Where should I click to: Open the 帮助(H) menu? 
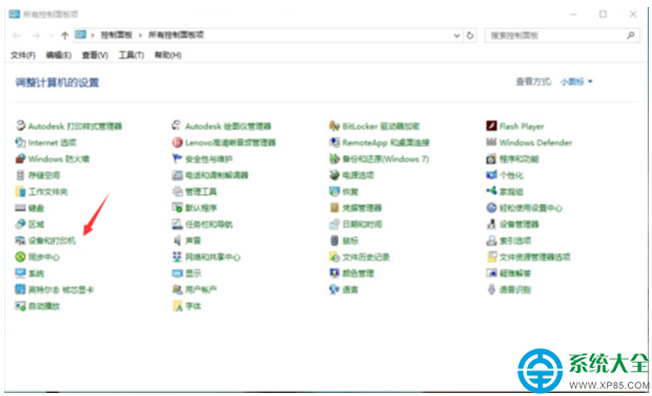click(168, 55)
